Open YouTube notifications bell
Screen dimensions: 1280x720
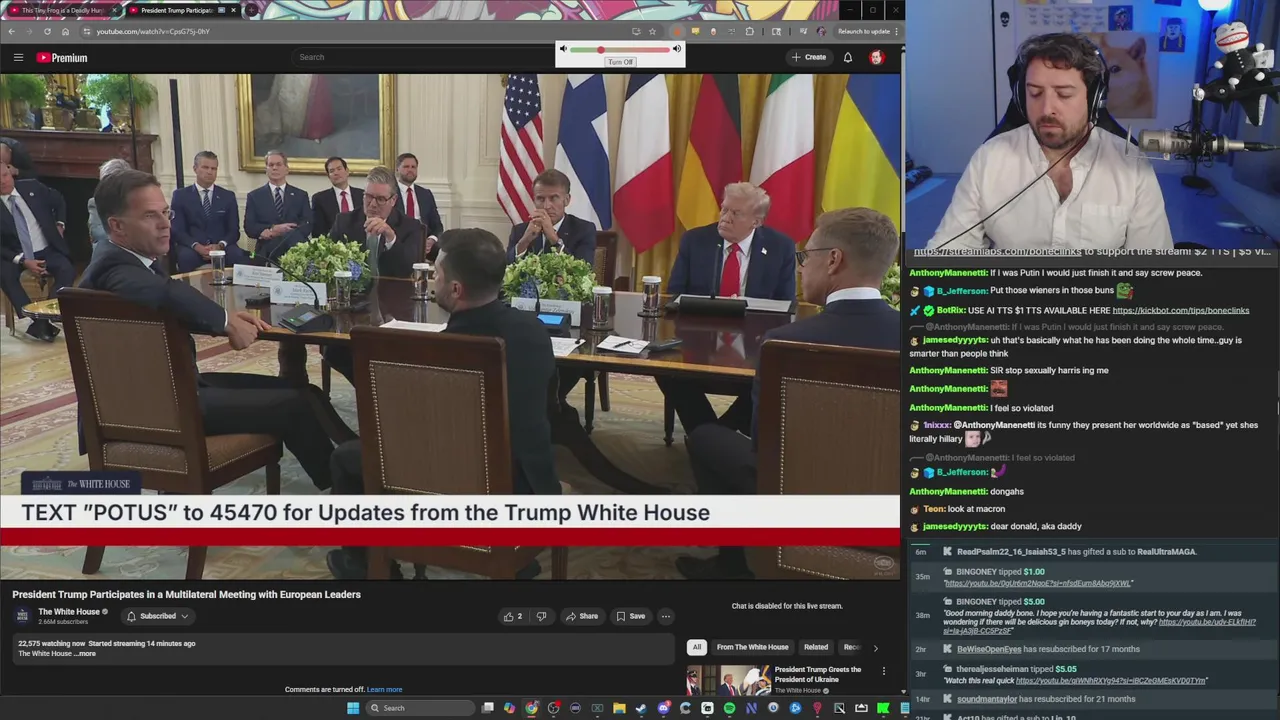coord(848,57)
